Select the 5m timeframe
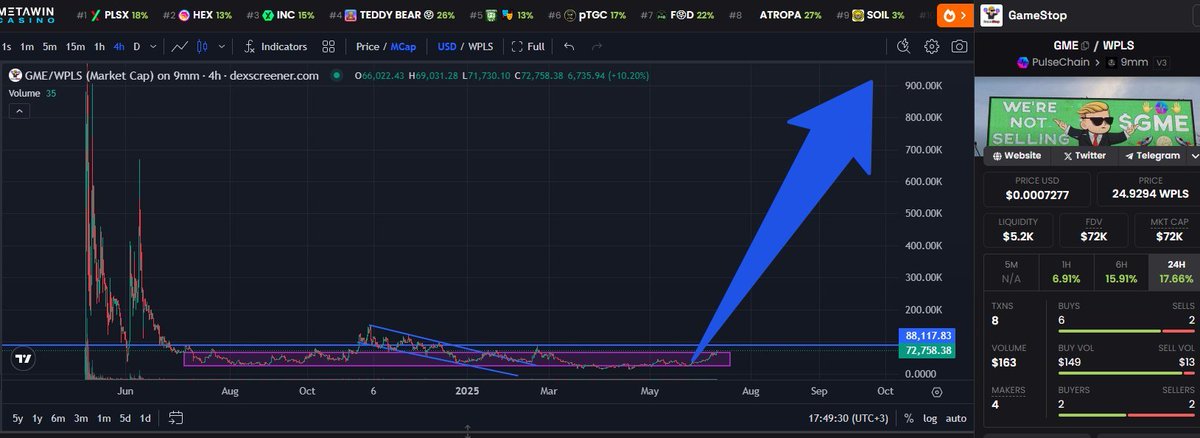Image resolution: width=1200 pixels, height=438 pixels. (x=50, y=47)
